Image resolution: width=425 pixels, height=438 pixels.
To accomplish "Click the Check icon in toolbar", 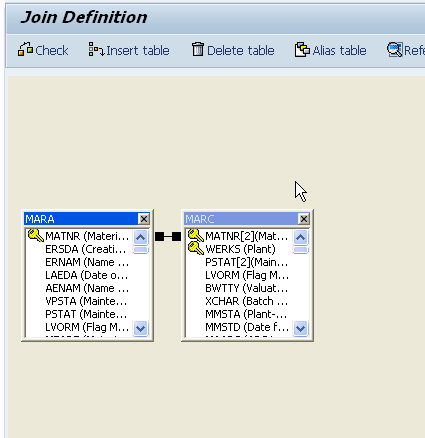I will coord(25,49).
